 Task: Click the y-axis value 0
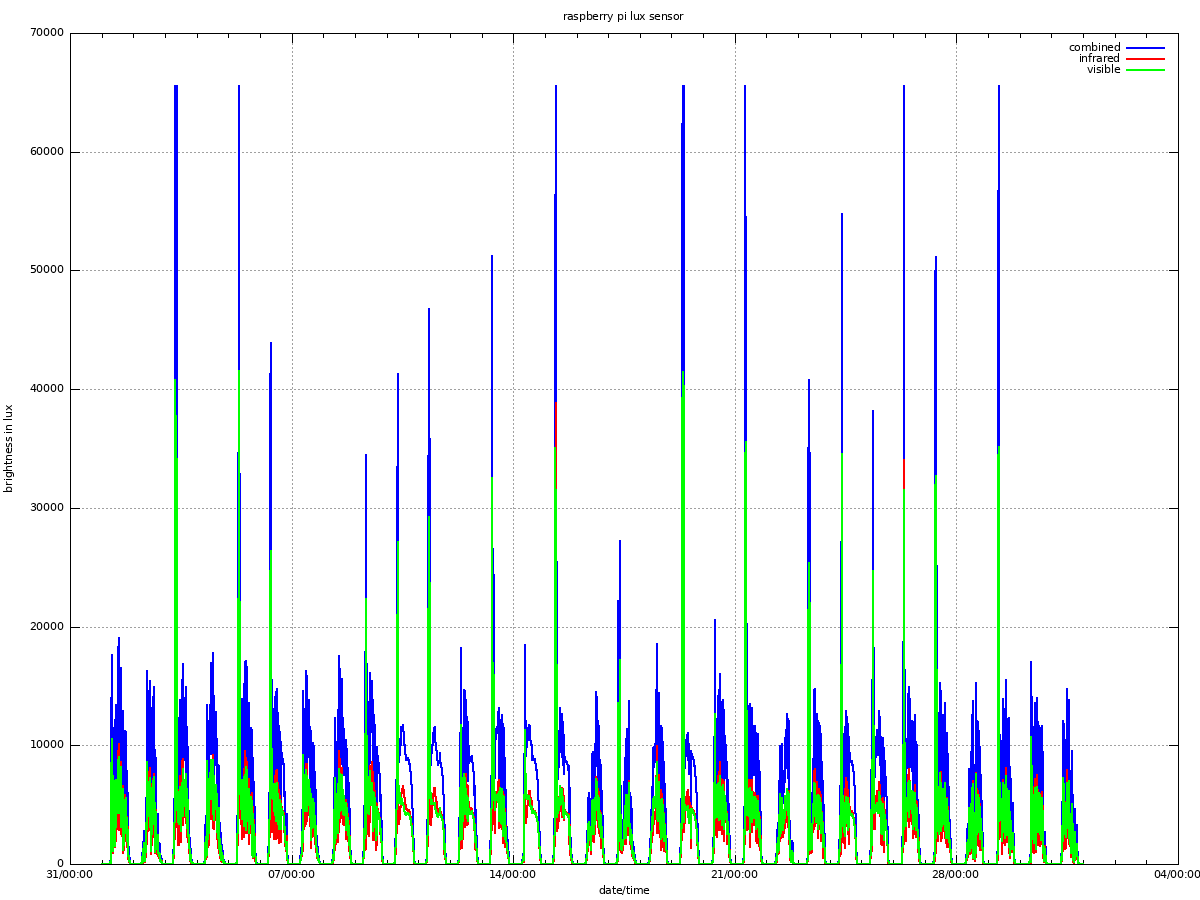(x=61, y=864)
